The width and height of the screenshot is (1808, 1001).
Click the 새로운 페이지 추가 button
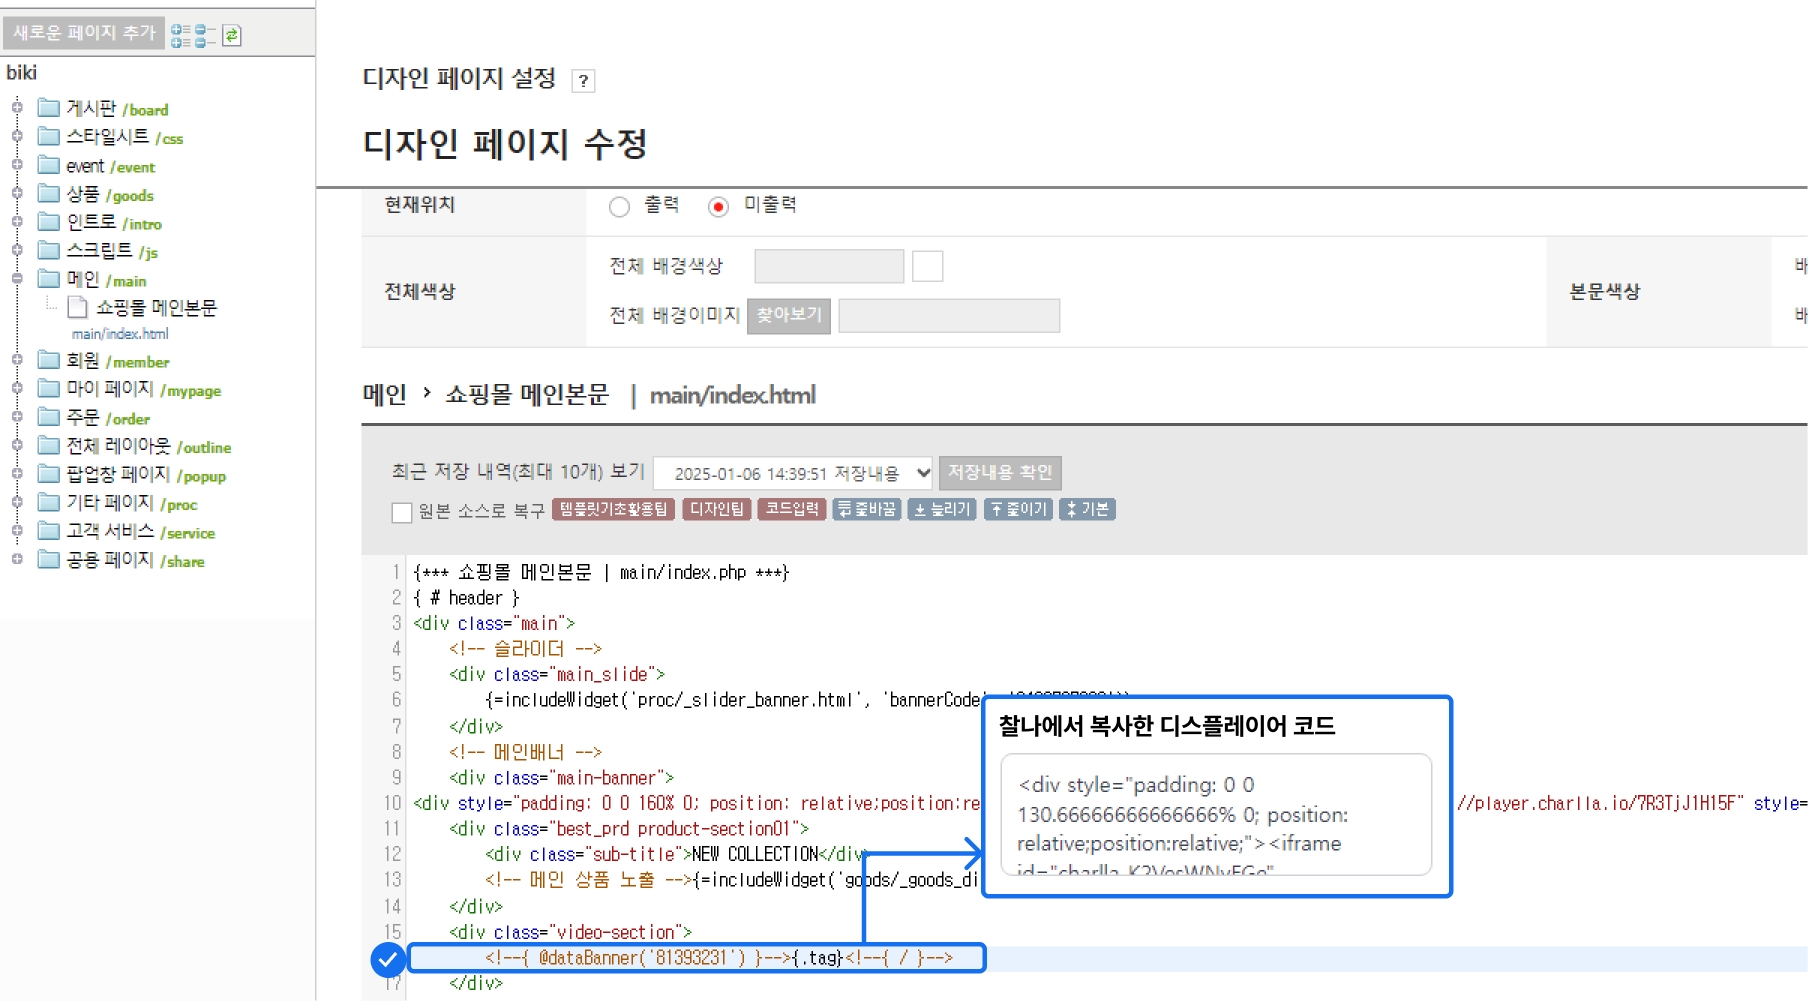coord(84,33)
